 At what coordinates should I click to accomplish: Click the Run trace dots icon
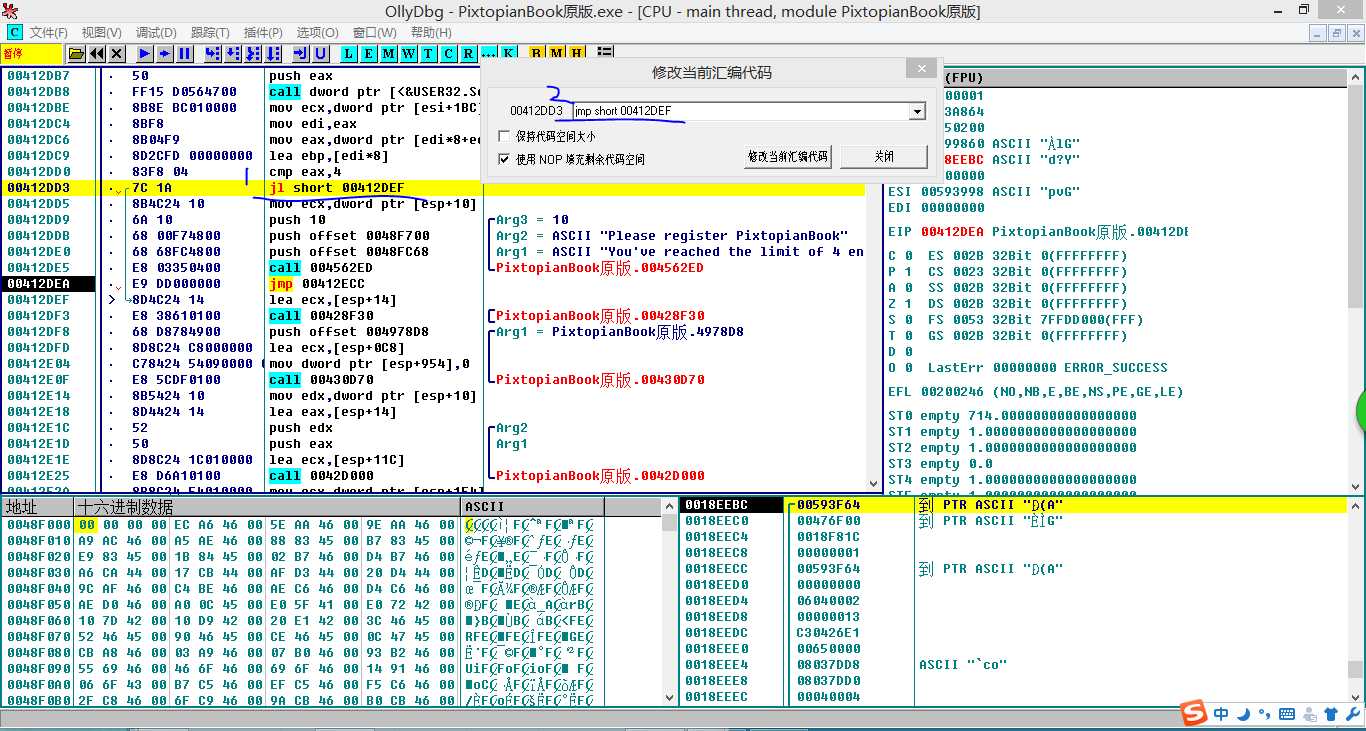pyautogui.click(x=488, y=53)
